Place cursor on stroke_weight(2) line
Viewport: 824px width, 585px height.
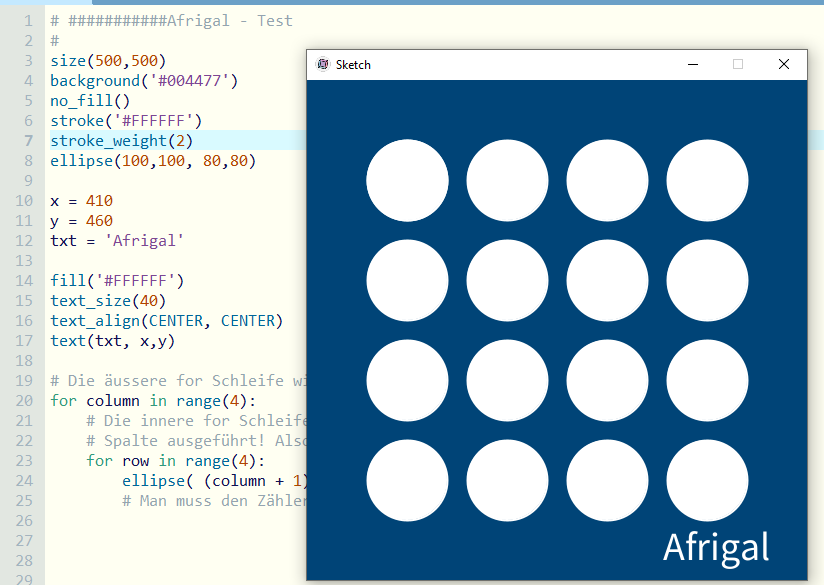(122, 140)
